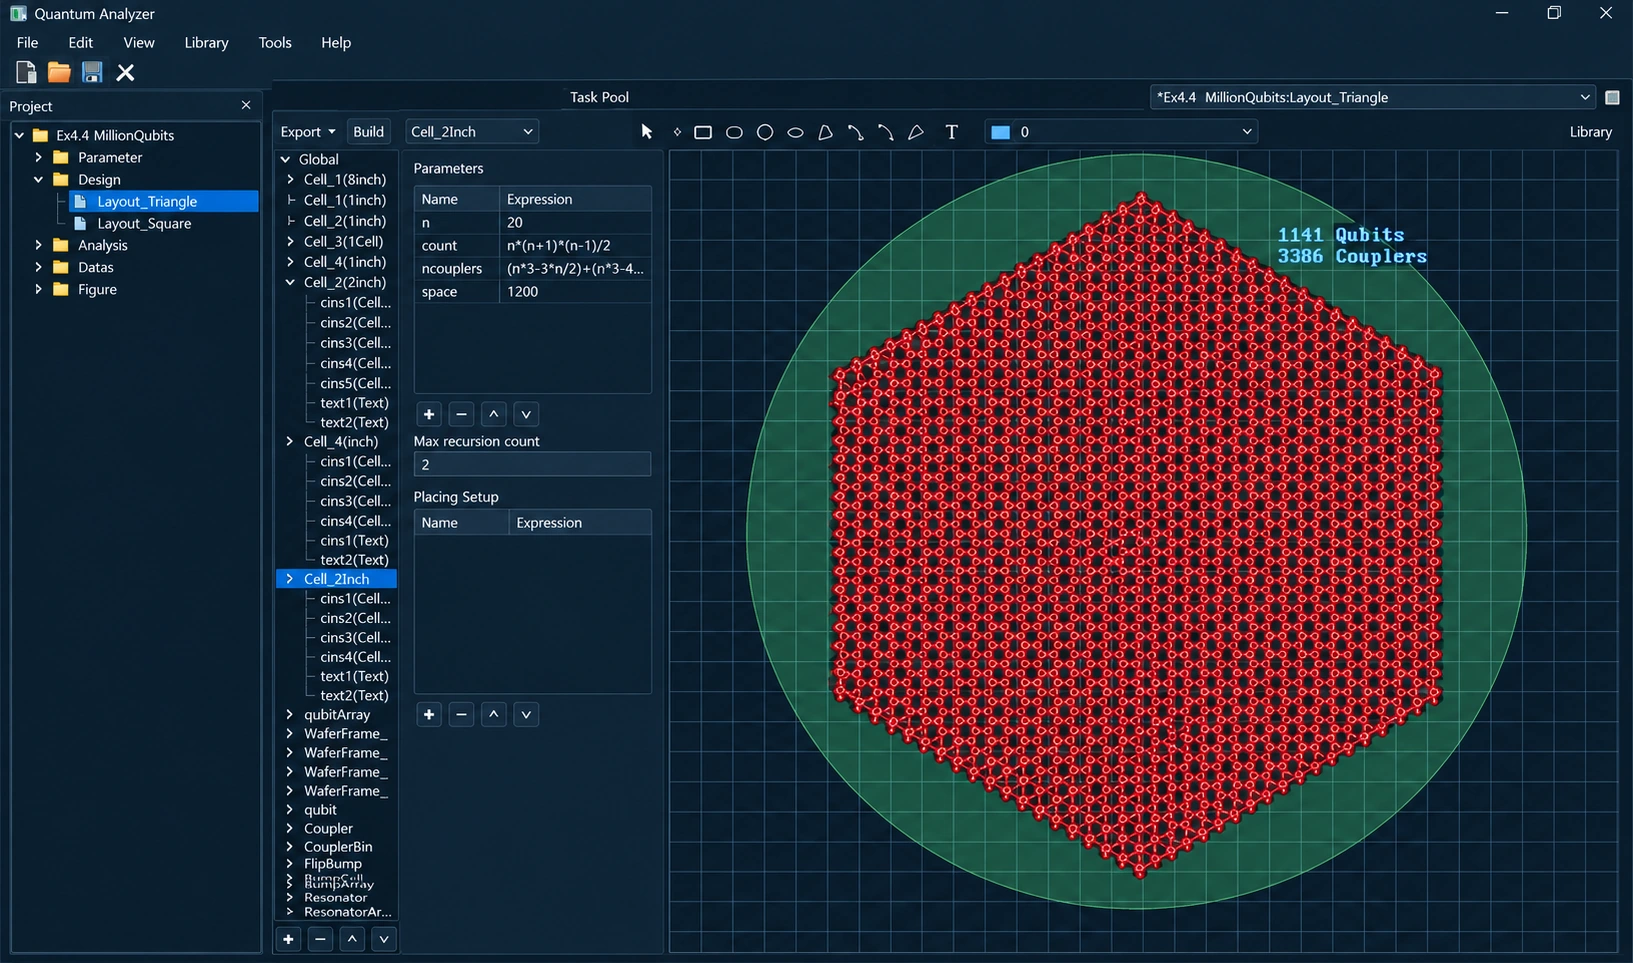Screen dimensions: 1633x963
Task: Click the square icon beside the Task Pool dropdown
Action: click(1612, 97)
